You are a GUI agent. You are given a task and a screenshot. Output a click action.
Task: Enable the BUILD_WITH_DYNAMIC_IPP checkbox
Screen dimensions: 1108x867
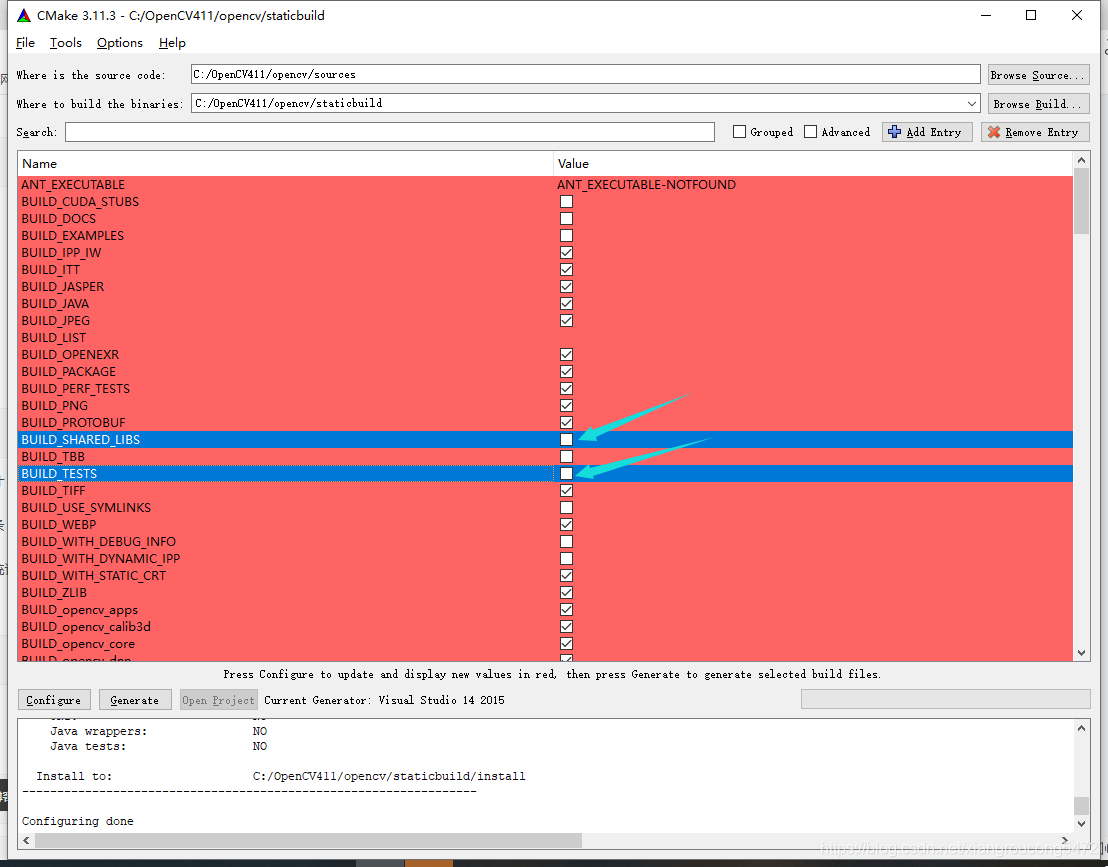(566, 558)
